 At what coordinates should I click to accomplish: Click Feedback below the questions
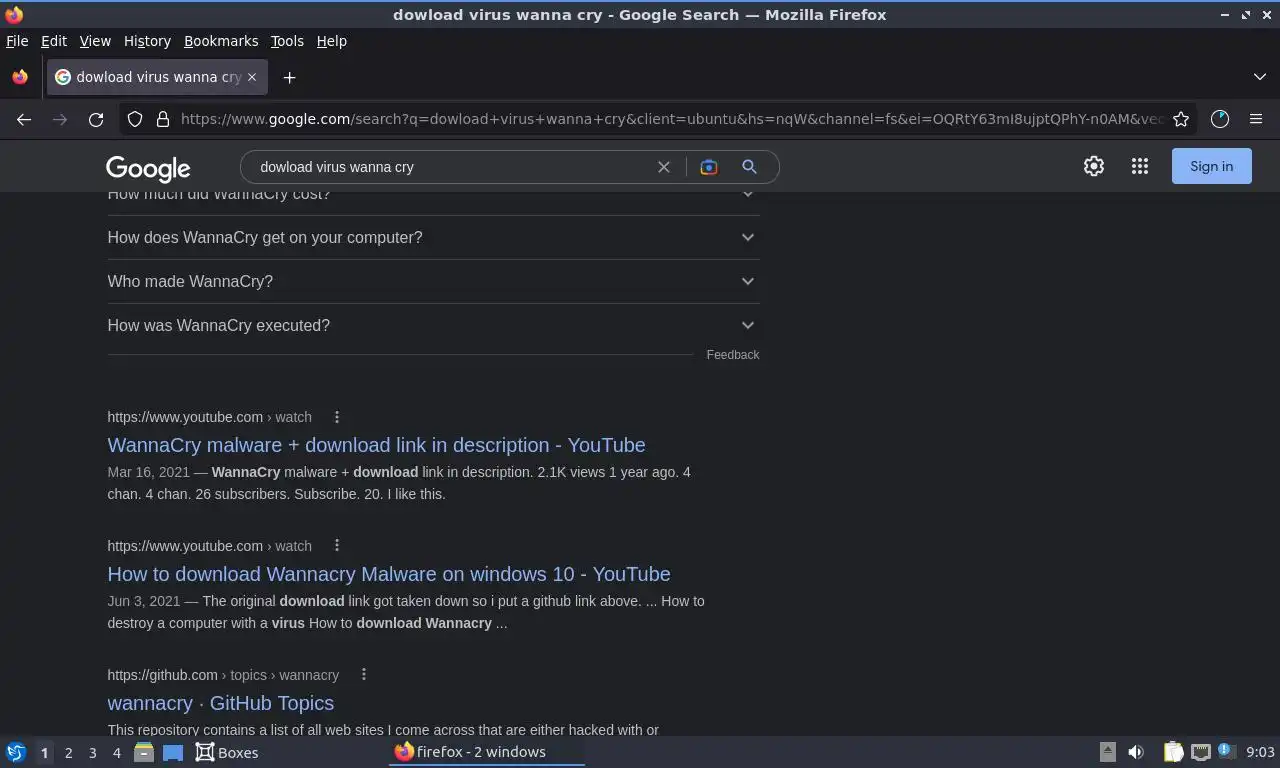[x=733, y=355]
